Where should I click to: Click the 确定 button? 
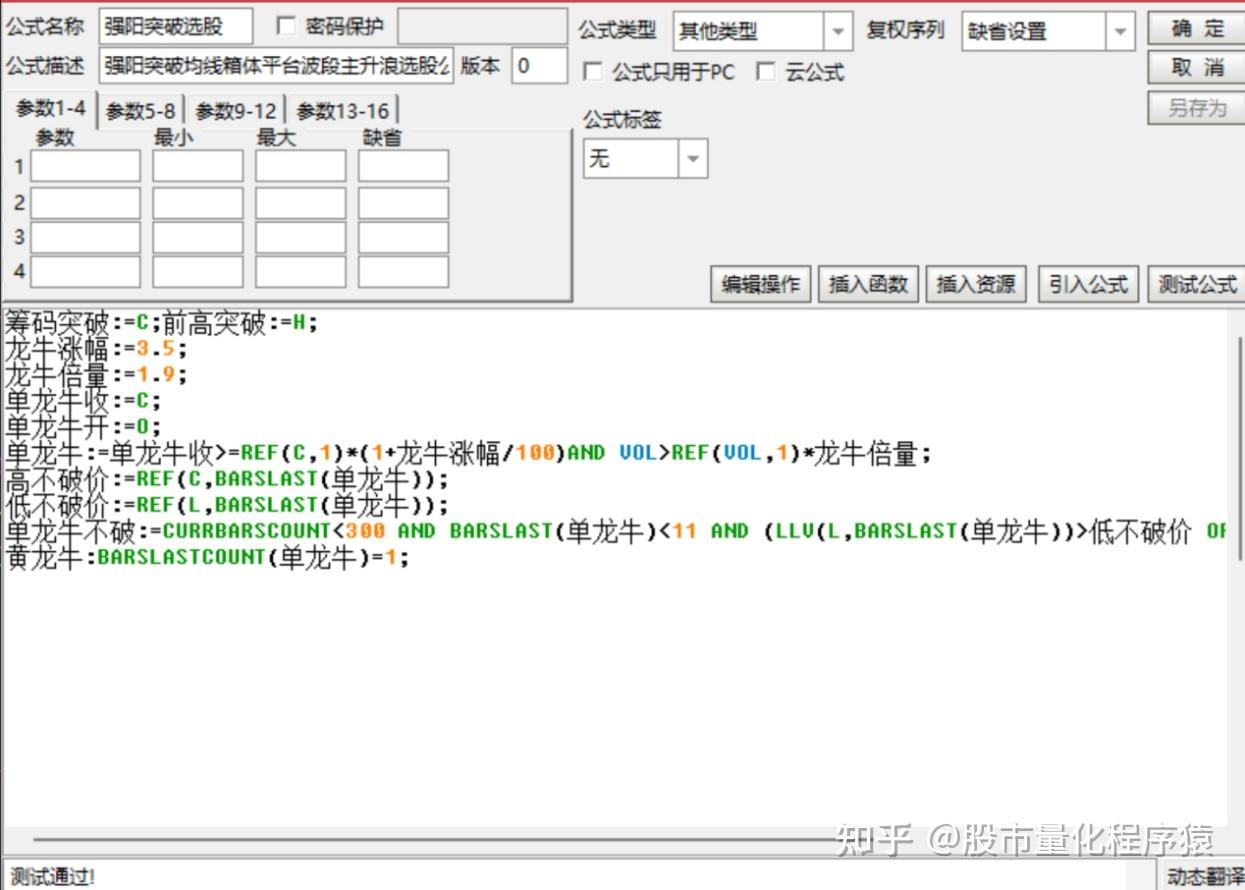[x=1196, y=29]
